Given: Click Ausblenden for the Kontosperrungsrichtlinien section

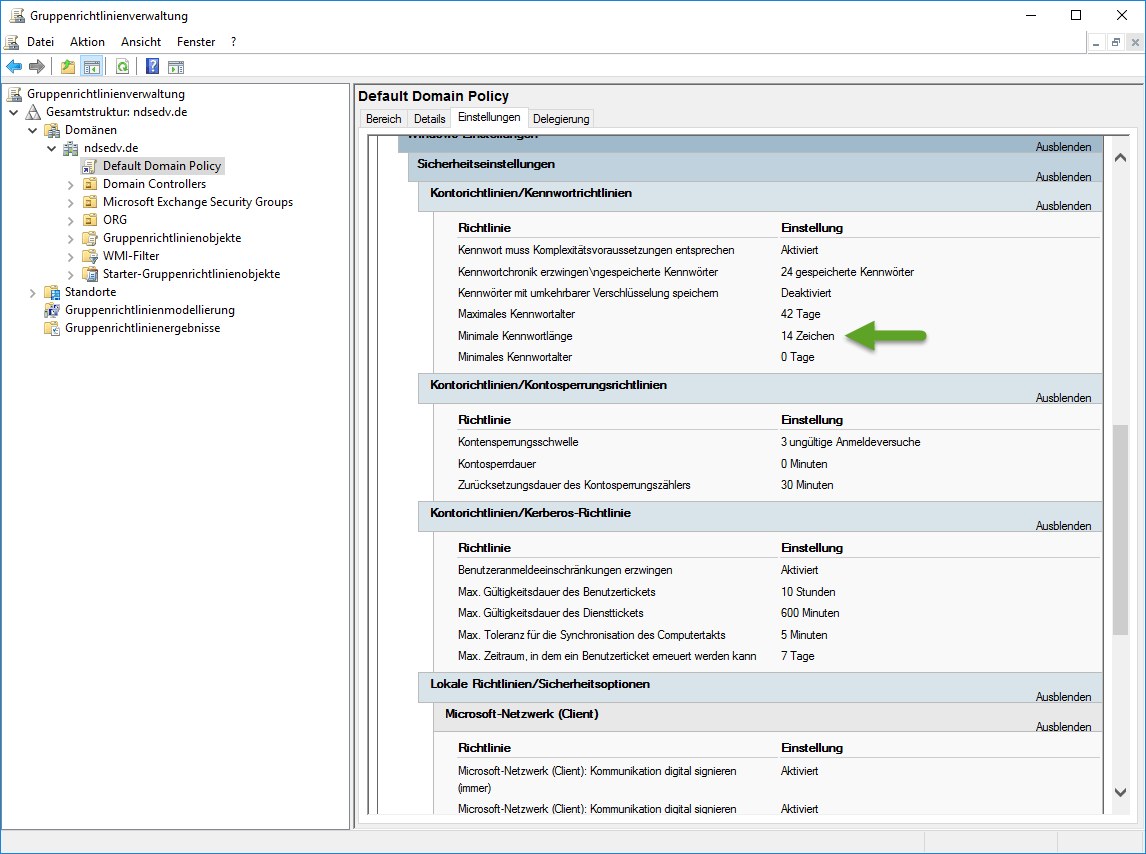Looking at the screenshot, I should [1063, 398].
